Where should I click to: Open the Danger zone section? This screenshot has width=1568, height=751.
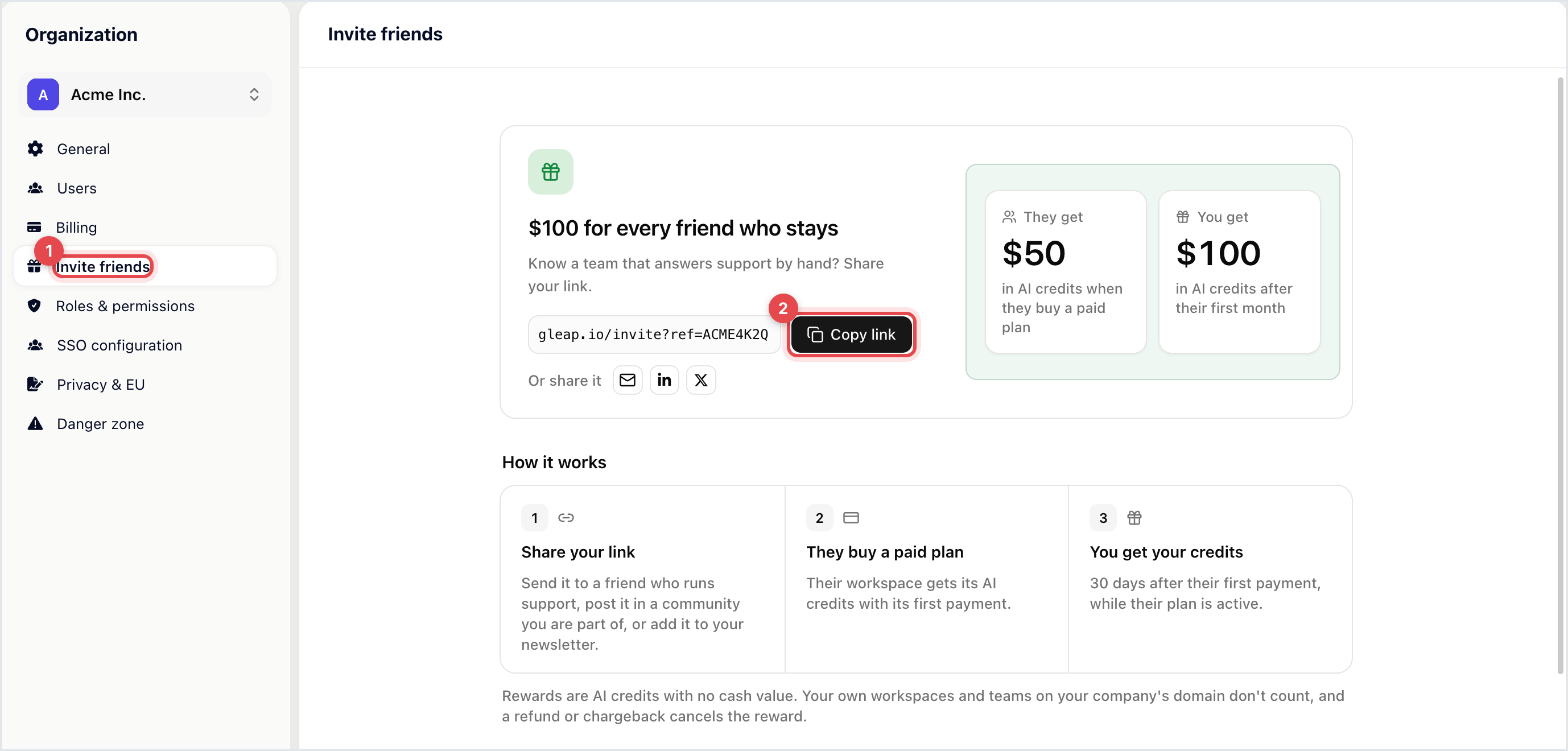[145, 424]
